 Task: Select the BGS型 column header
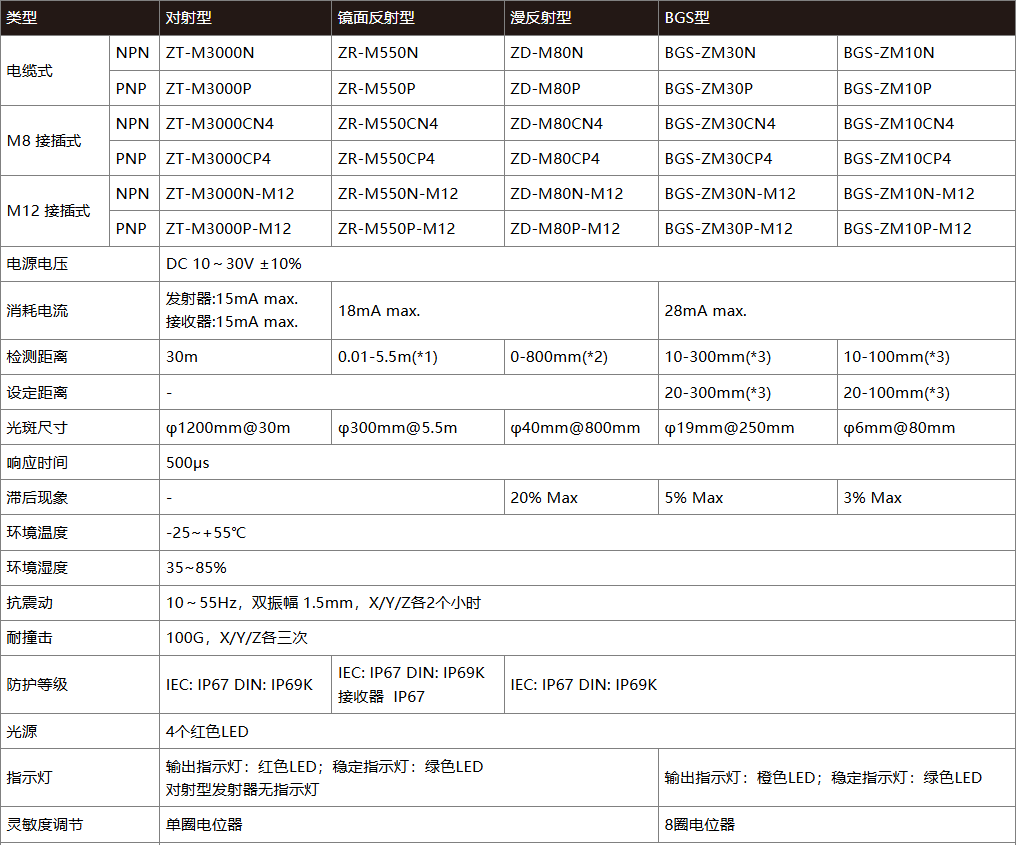[687, 18]
